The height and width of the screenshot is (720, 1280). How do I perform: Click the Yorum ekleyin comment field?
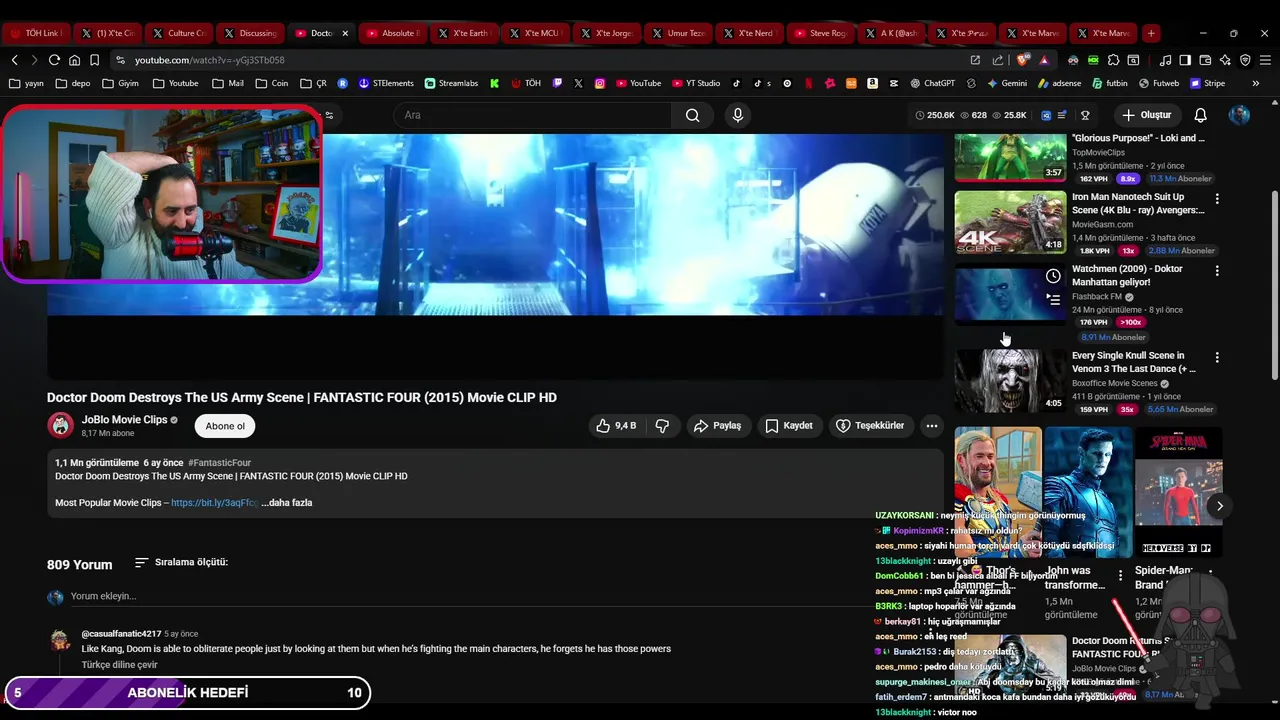click(103, 596)
